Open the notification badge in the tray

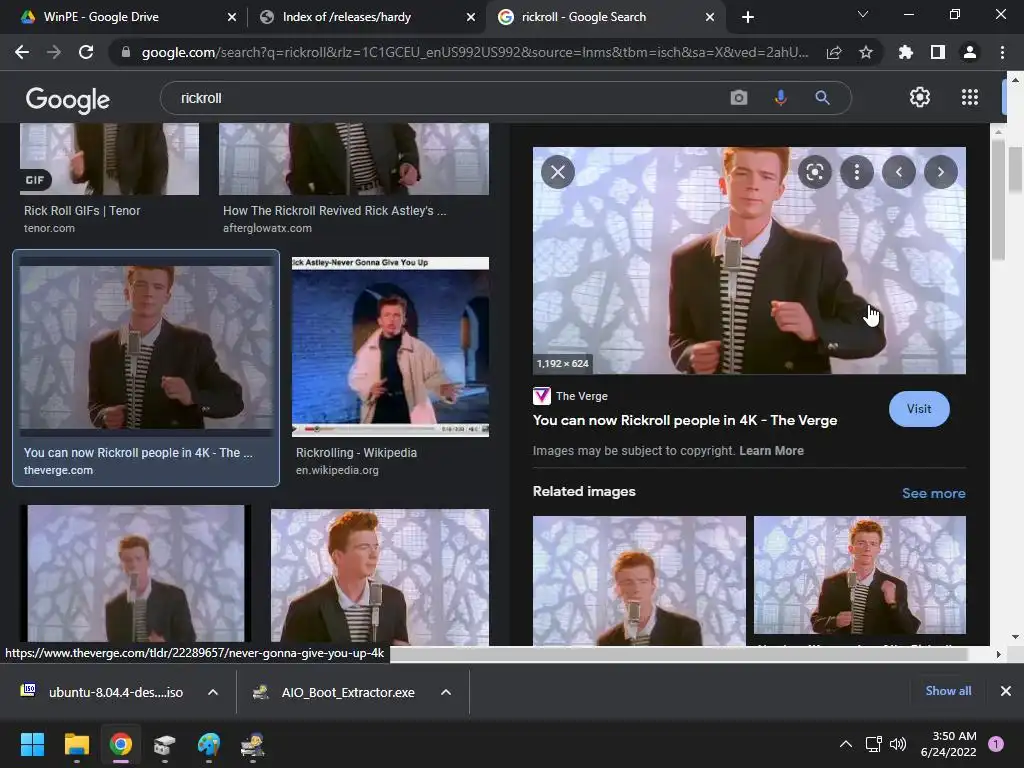point(996,744)
